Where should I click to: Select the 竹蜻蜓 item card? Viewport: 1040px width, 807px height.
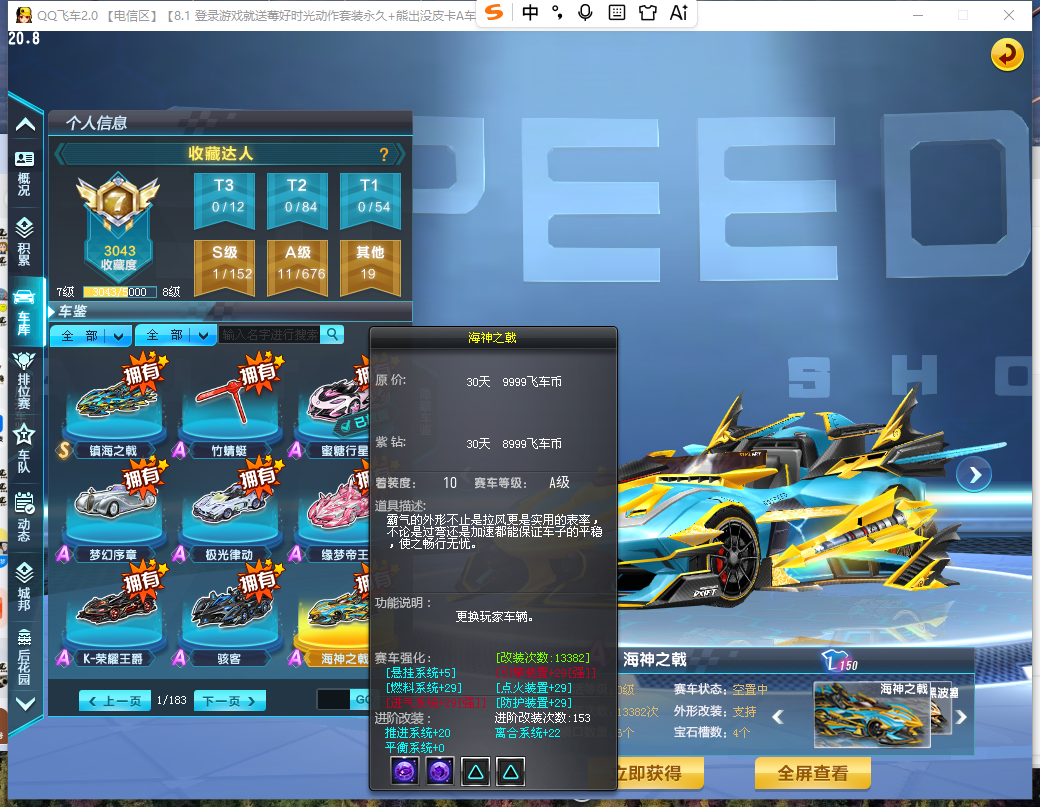(229, 408)
